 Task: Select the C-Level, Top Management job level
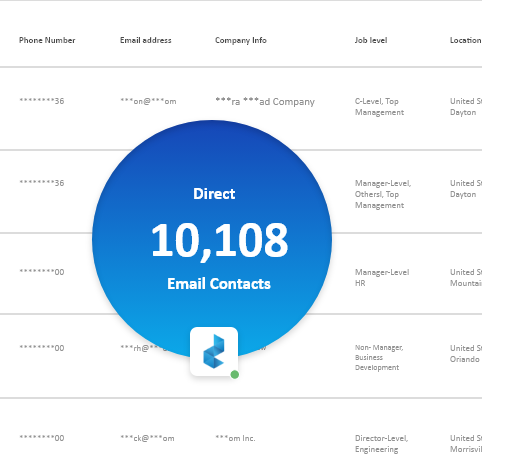point(379,107)
